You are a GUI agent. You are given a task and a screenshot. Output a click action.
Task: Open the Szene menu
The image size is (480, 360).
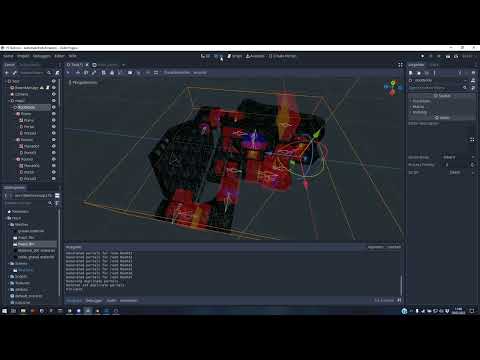click(x=8, y=56)
